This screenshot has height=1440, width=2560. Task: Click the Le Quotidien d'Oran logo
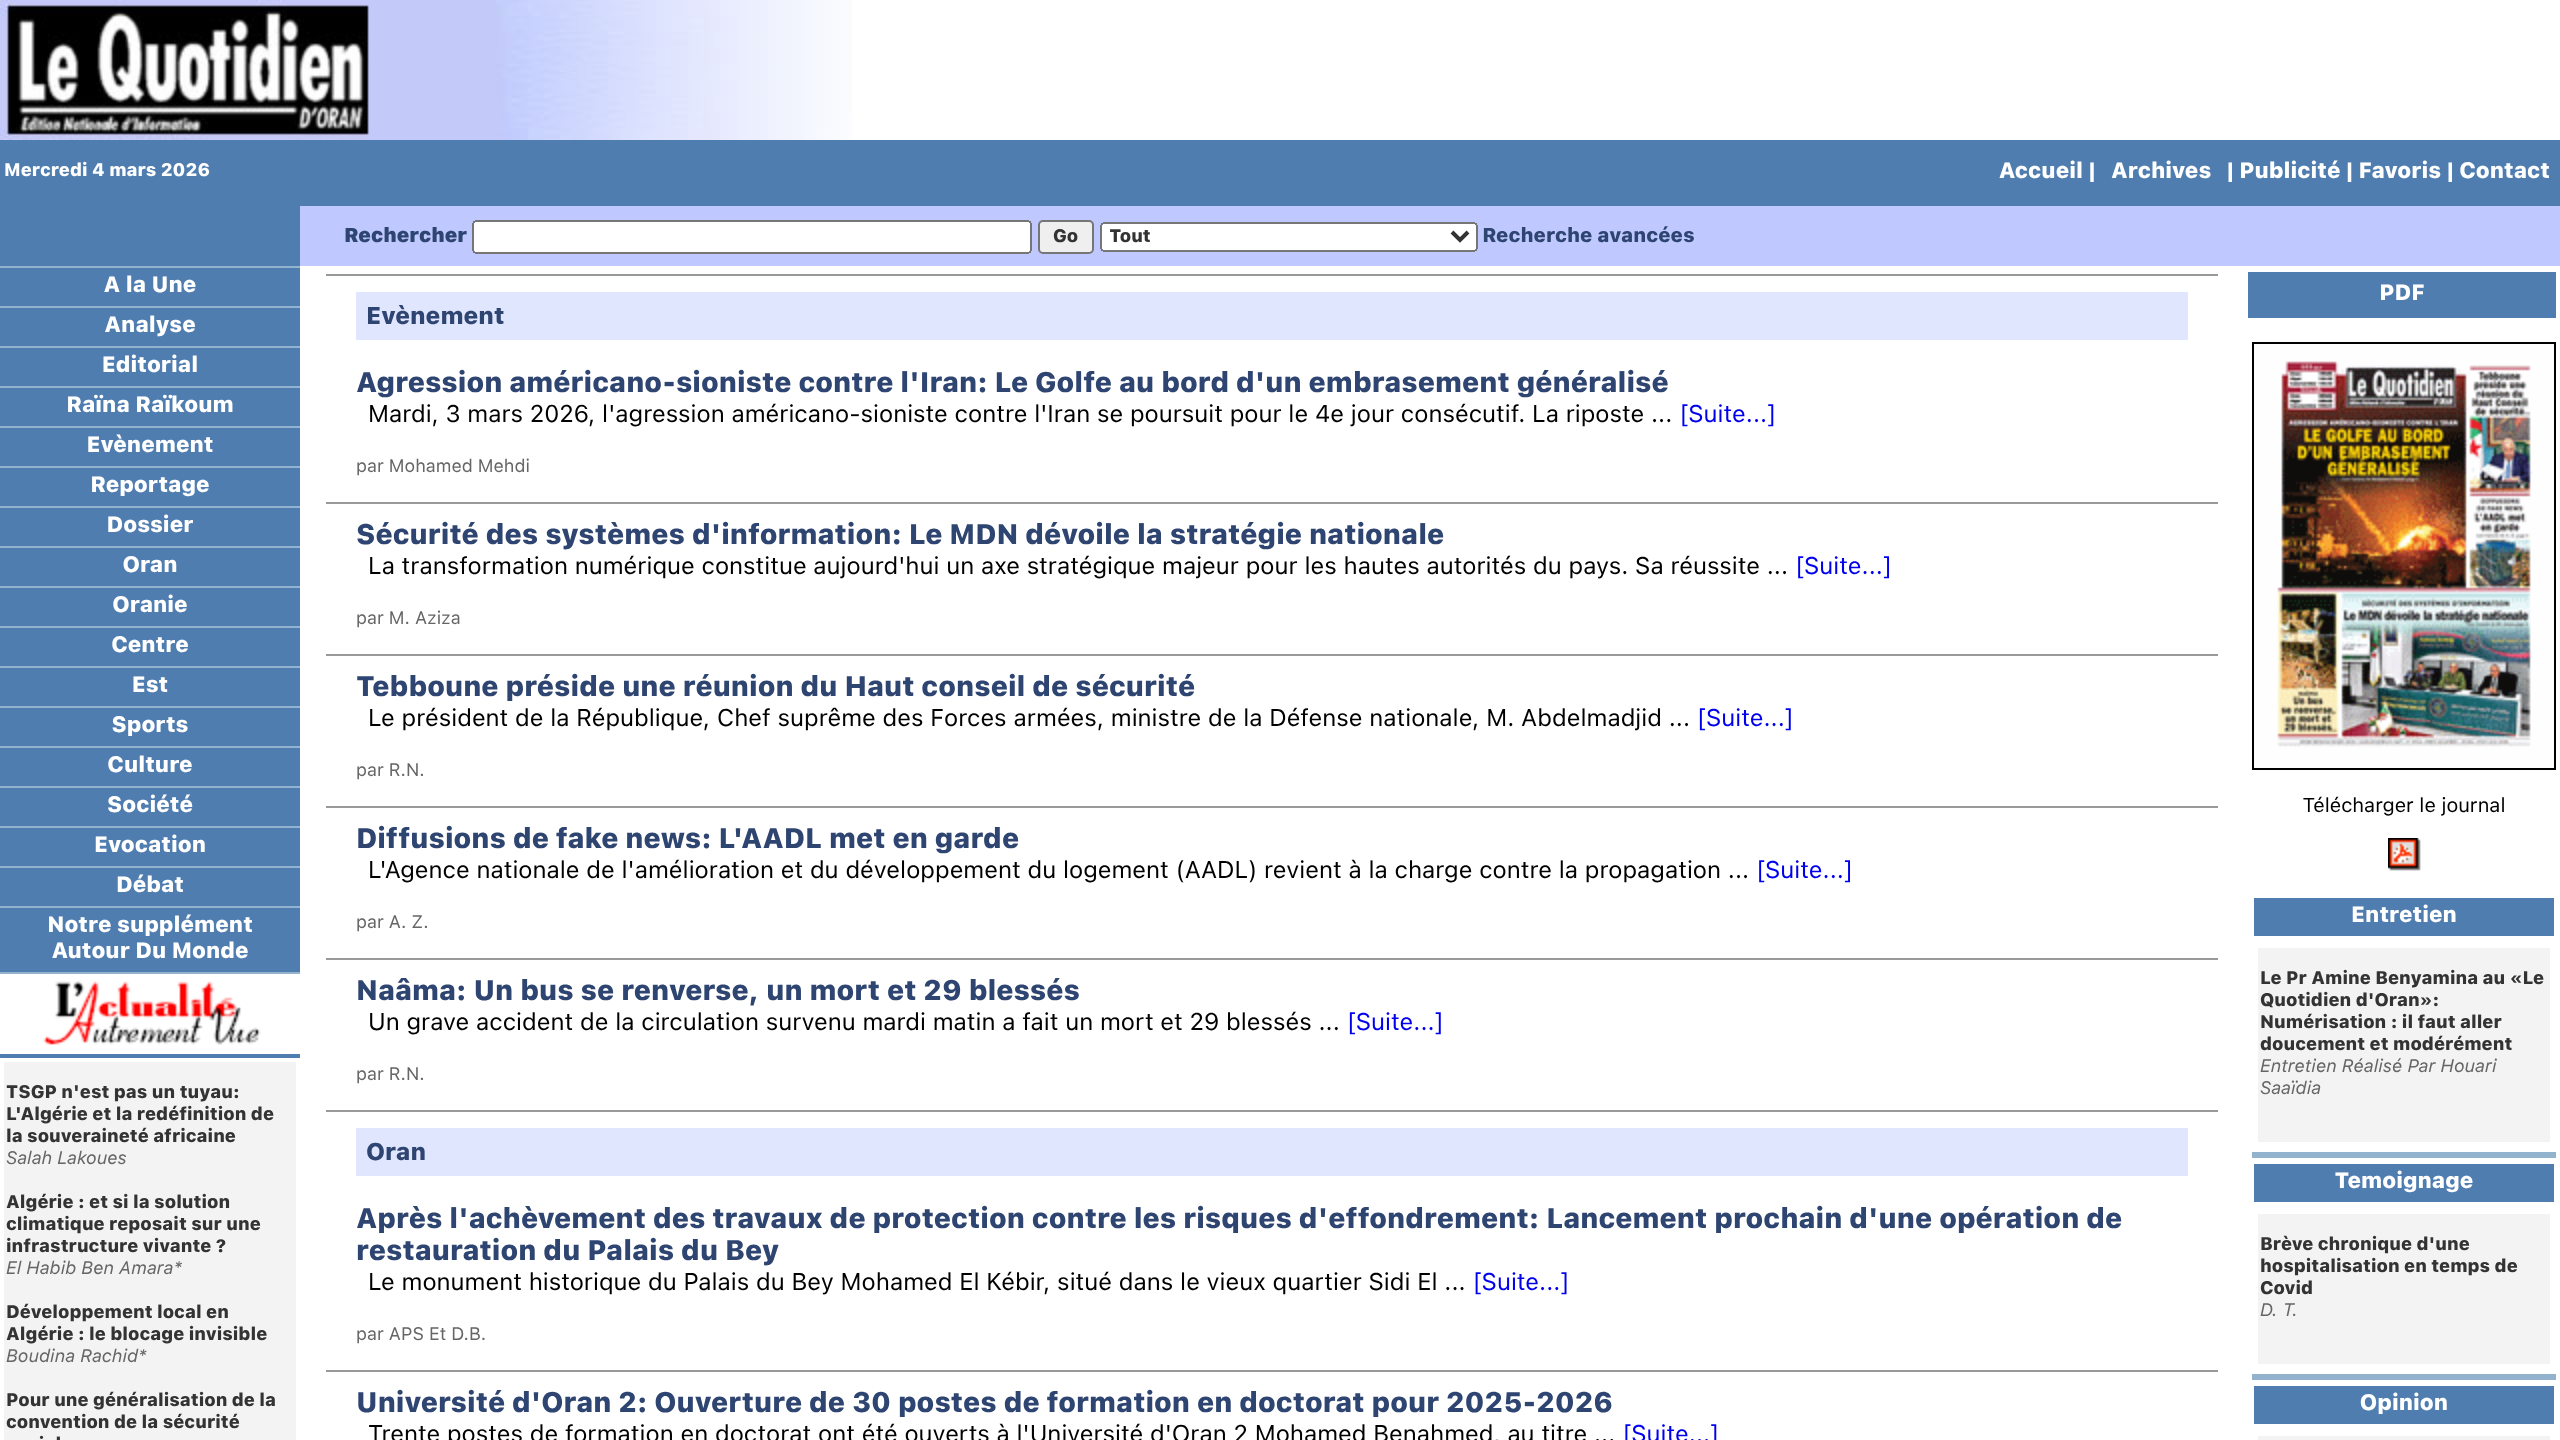click(x=190, y=70)
